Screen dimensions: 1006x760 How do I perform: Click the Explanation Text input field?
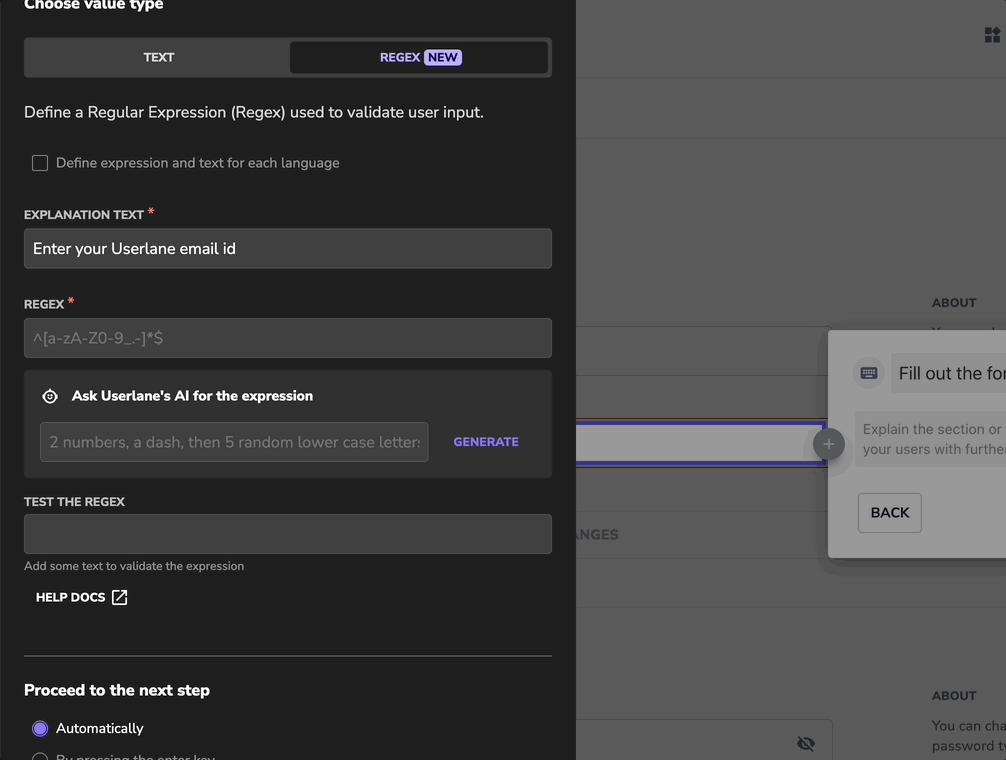[288, 248]
